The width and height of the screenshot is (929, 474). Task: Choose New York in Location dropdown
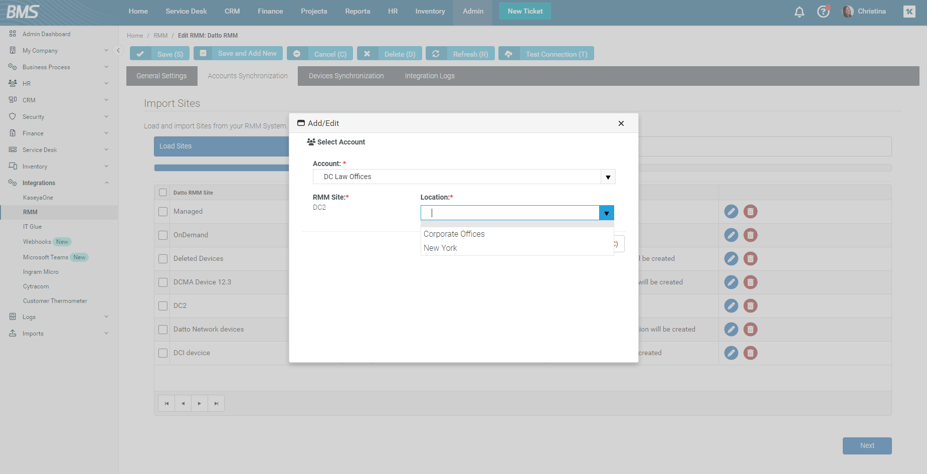440,248
